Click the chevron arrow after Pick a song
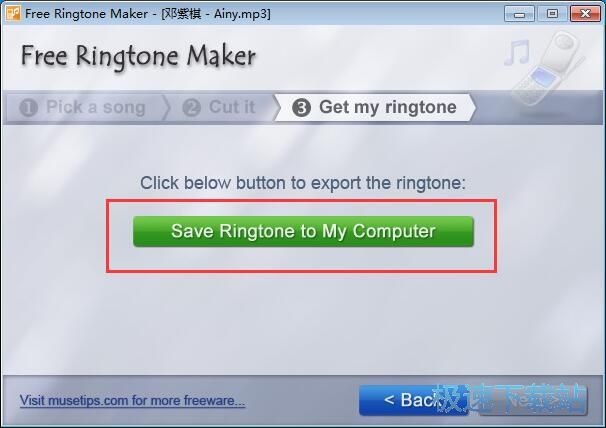Viewport: 606px width, 428px height. tap(166, 107)
